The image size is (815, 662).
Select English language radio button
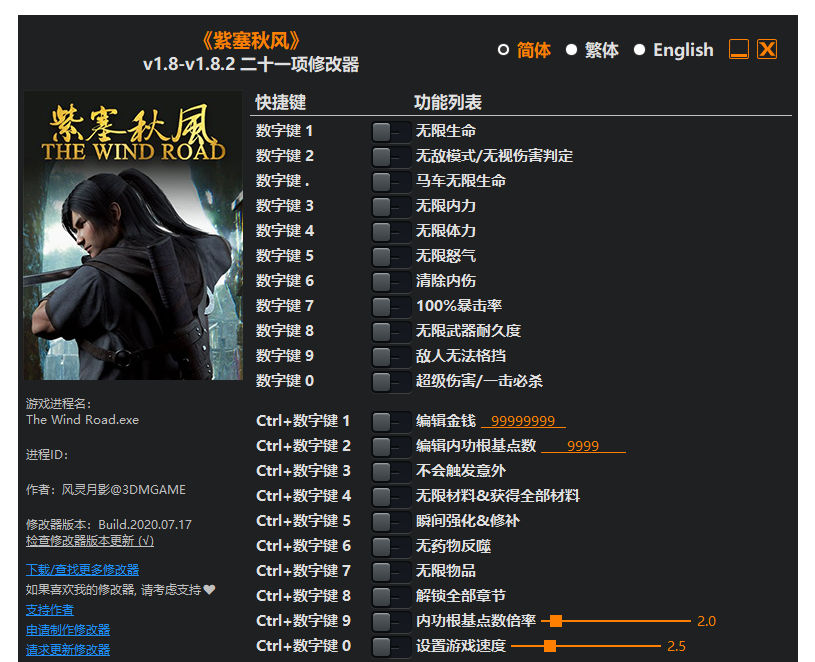point(639,50)
